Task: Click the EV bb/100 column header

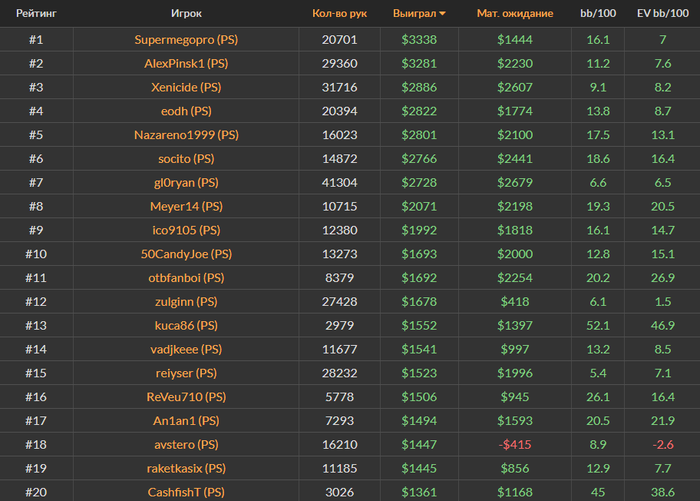Action: pyautogui.click(x=663, y=14)
